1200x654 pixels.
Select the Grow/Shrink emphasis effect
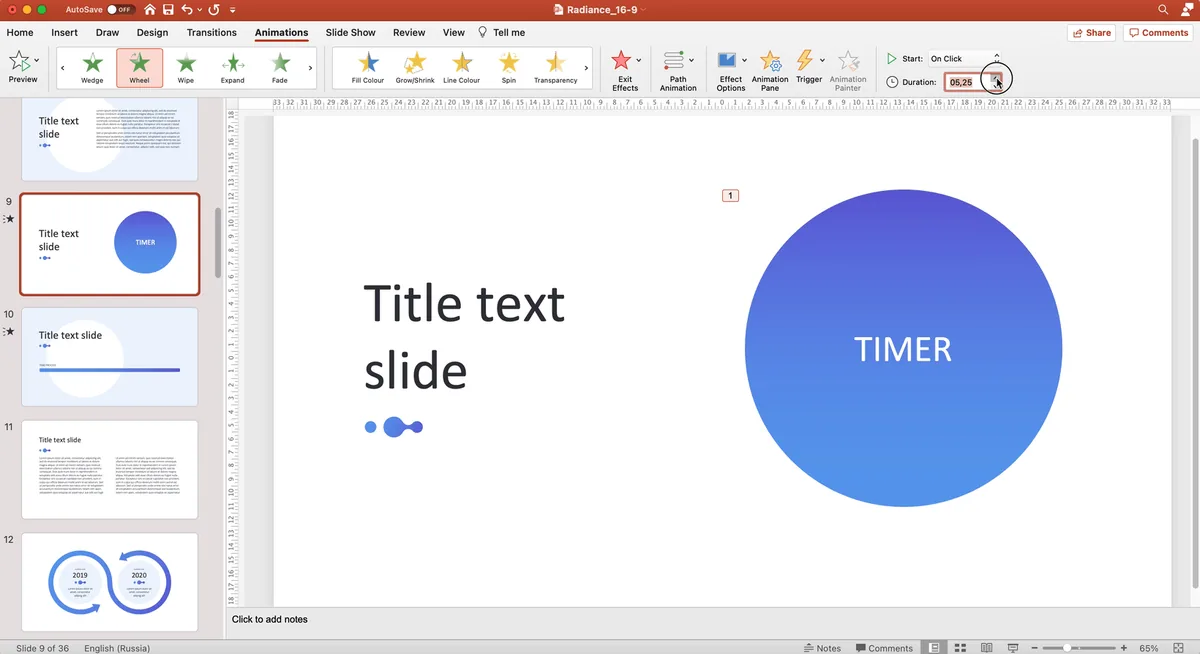pos(415,68)
